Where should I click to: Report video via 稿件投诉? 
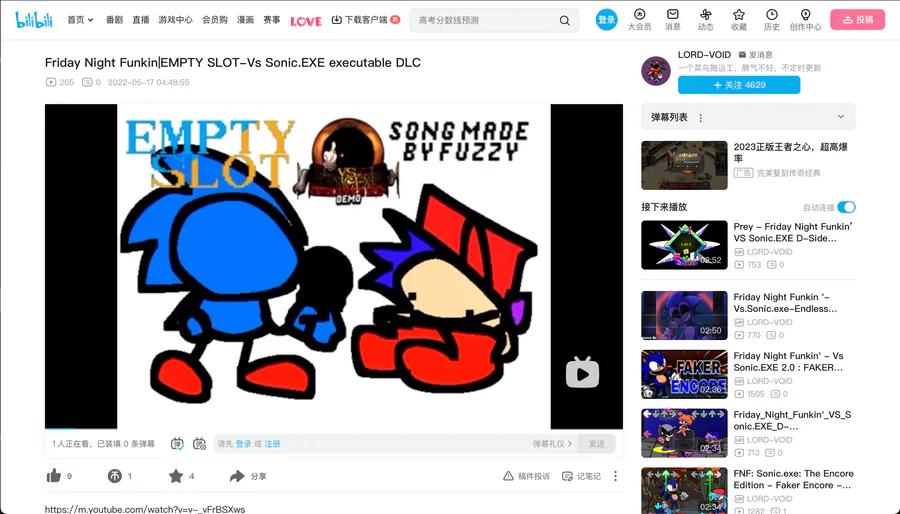526,476
